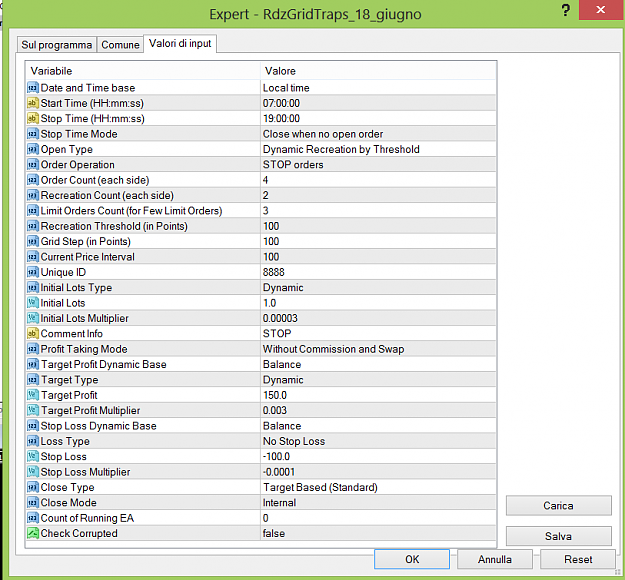
Task: Click the icon beside Grid Step (in Points)
Action: (33, 241)
